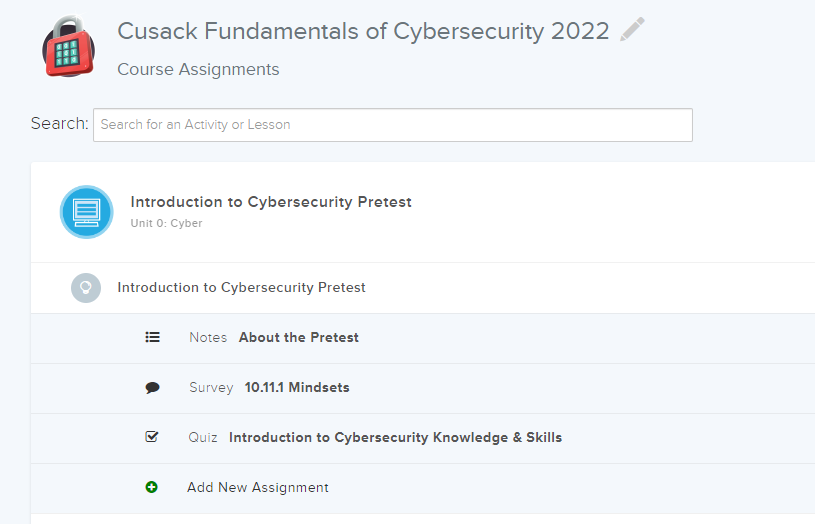Open the About the Pretest notes
The height and width of the screenshot is (524, 815).
pos(298,338)
